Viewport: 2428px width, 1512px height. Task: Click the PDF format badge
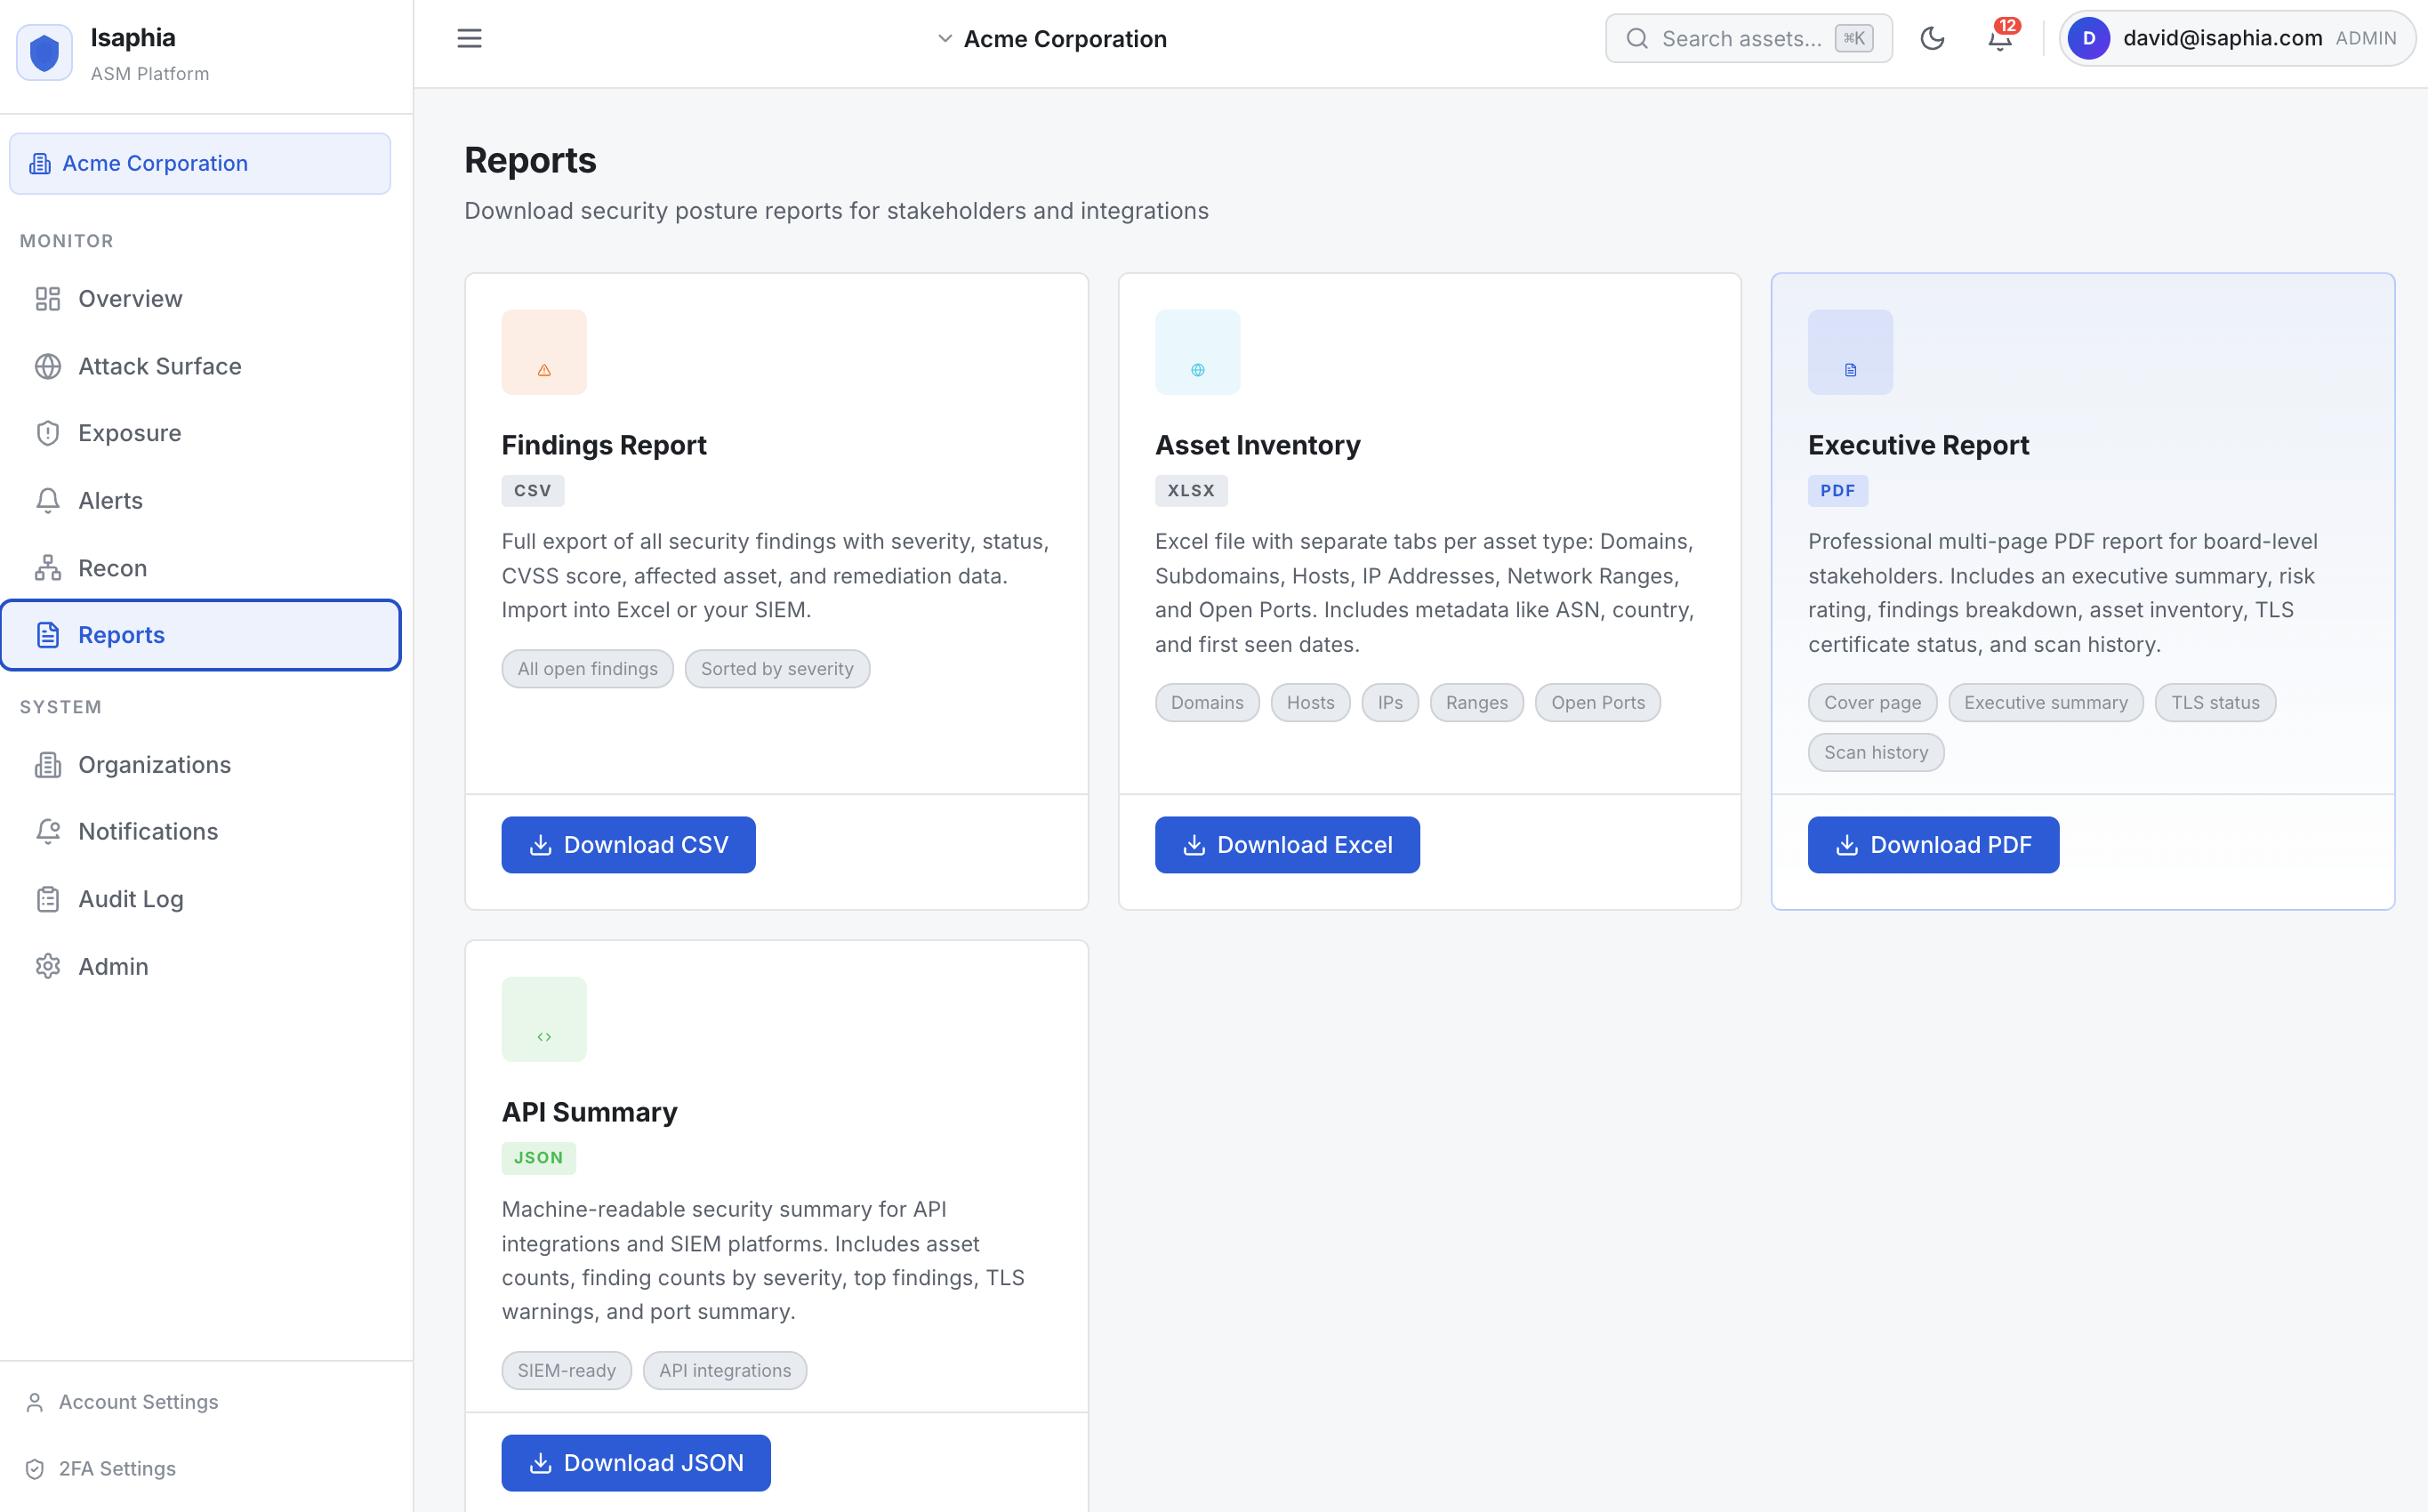click(1838, 491)
